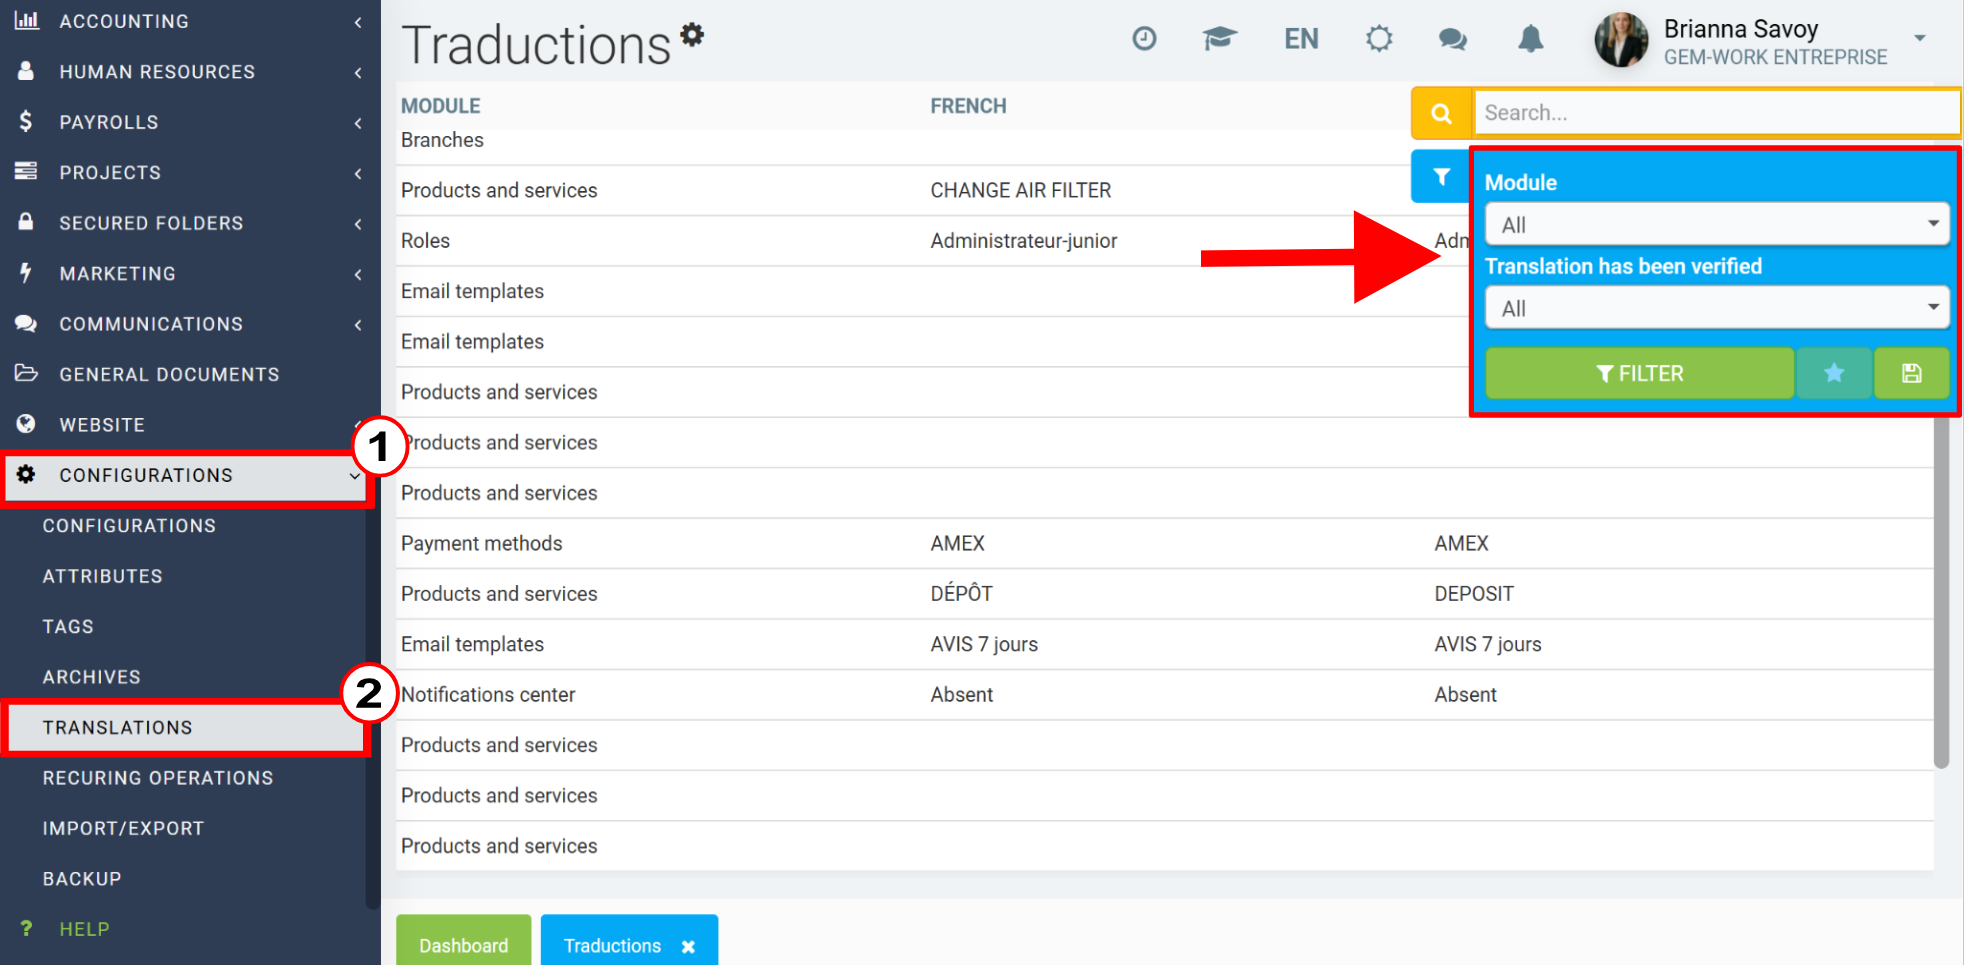Image resolution: width=1964 pixels, height=965 pixels.
Task: Click the Projects list icon
Action: 26,172
